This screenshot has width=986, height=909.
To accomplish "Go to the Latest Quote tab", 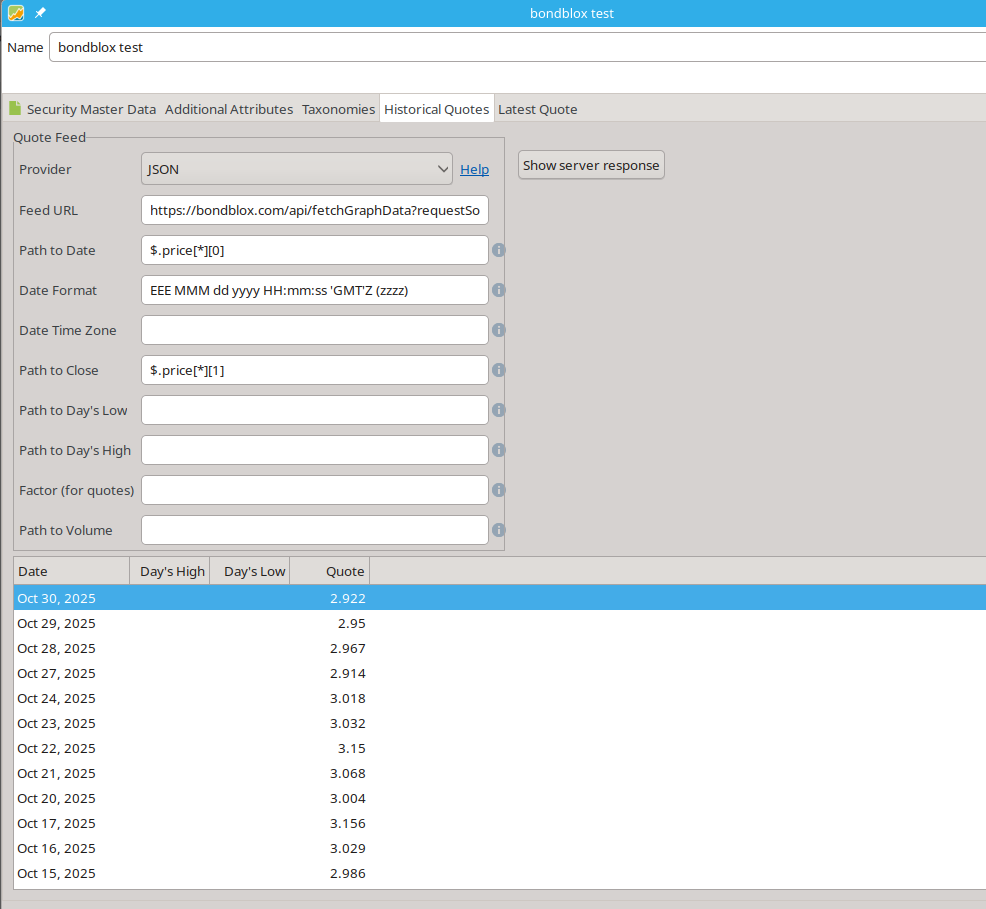I will pos(537,109).
